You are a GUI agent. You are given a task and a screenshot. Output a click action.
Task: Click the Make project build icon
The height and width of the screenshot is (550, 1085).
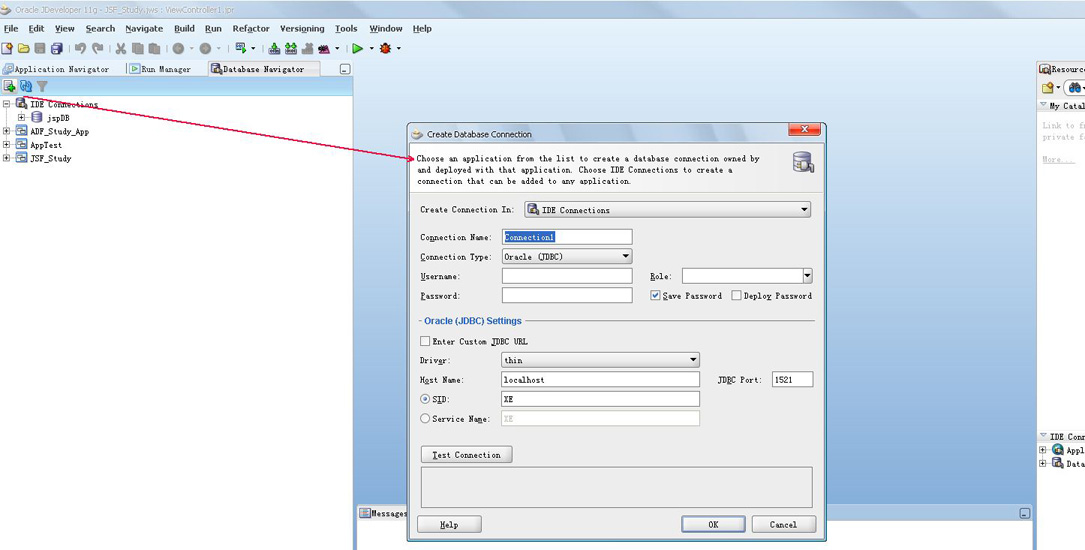[x=275, y=48]
